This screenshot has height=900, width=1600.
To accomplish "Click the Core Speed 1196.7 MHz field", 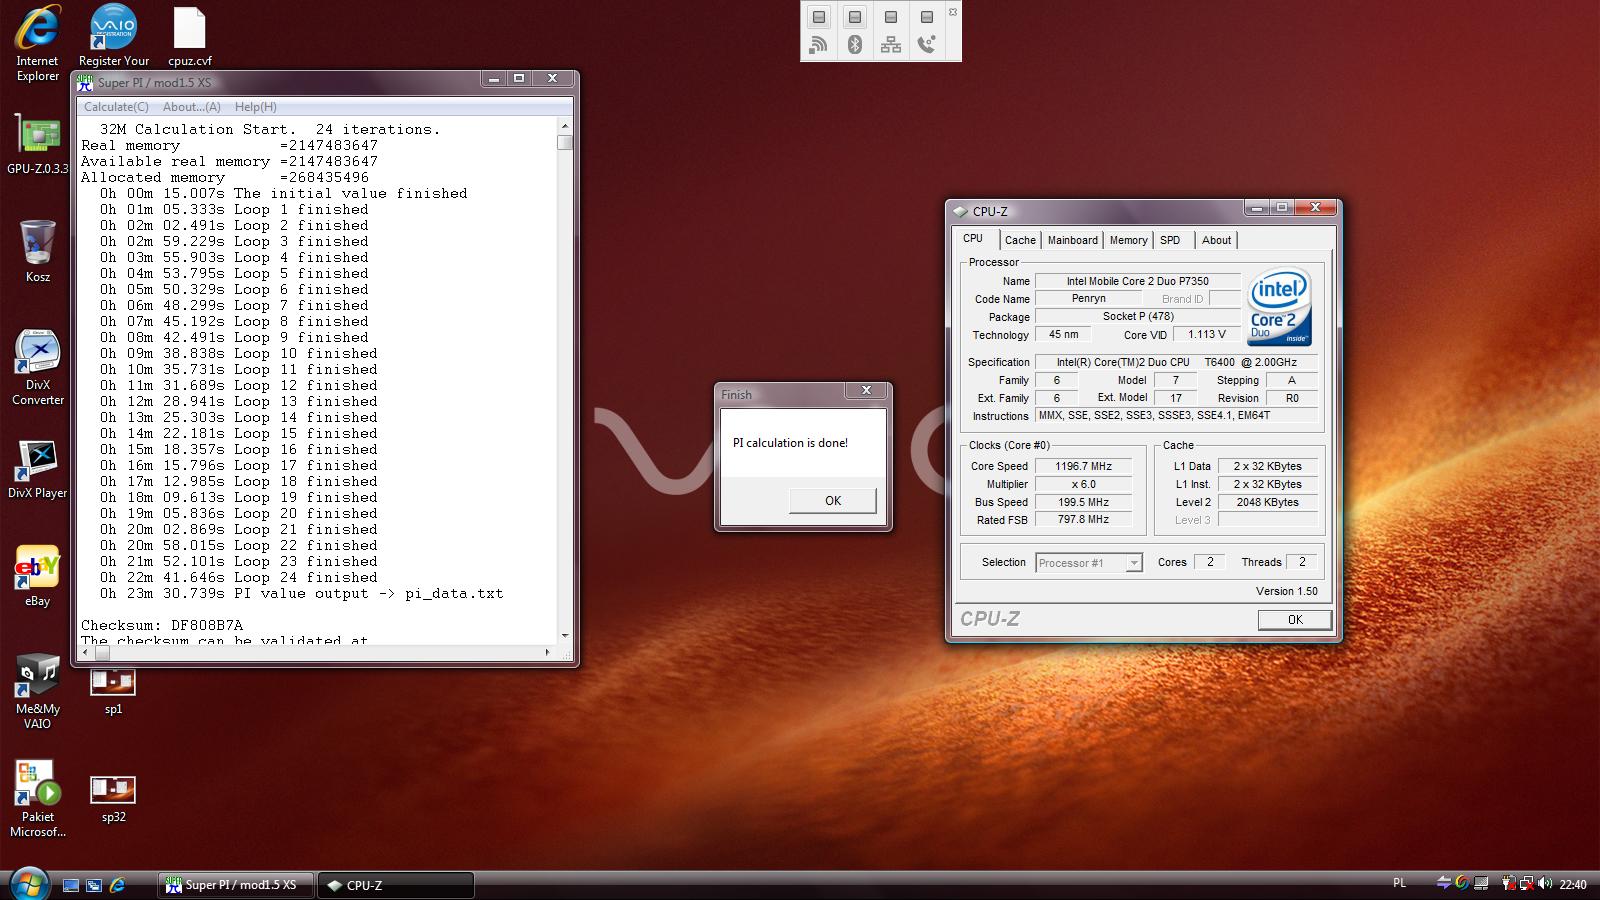I will tap(1083, 466).
